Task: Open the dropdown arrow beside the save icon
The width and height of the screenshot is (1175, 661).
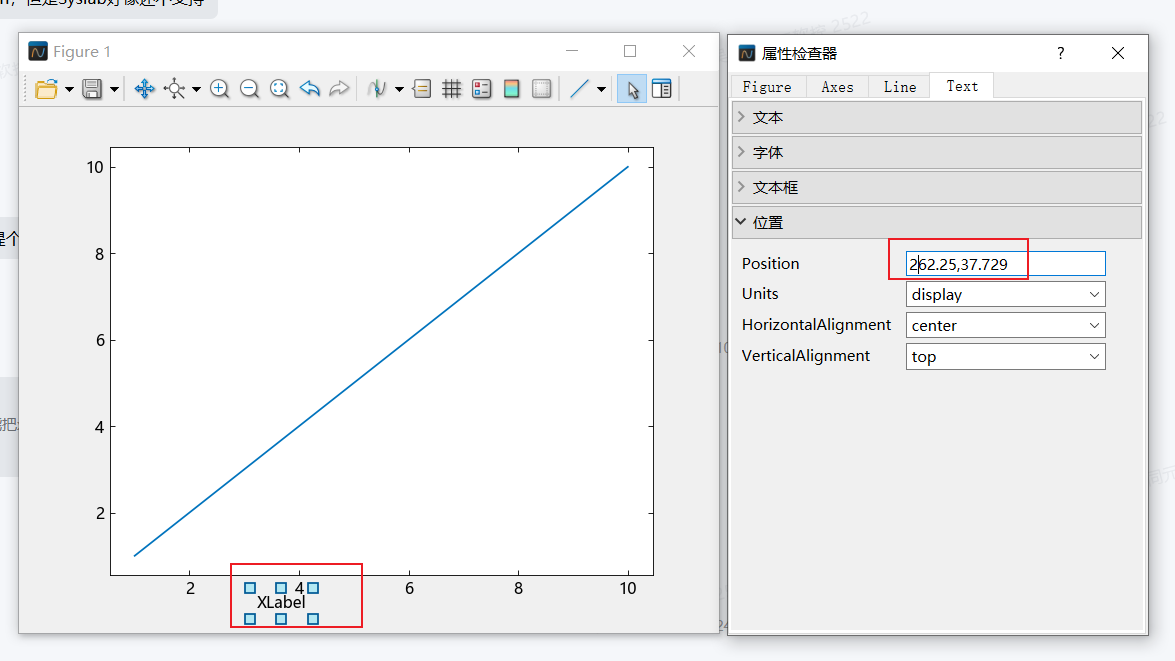Action: [114, 90]
